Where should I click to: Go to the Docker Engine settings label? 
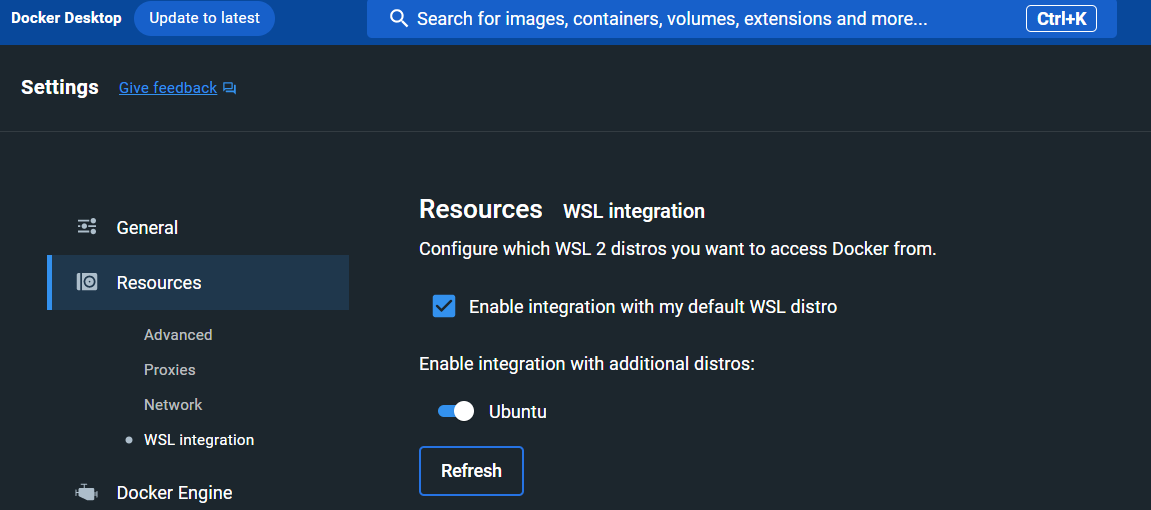[174, 493]
